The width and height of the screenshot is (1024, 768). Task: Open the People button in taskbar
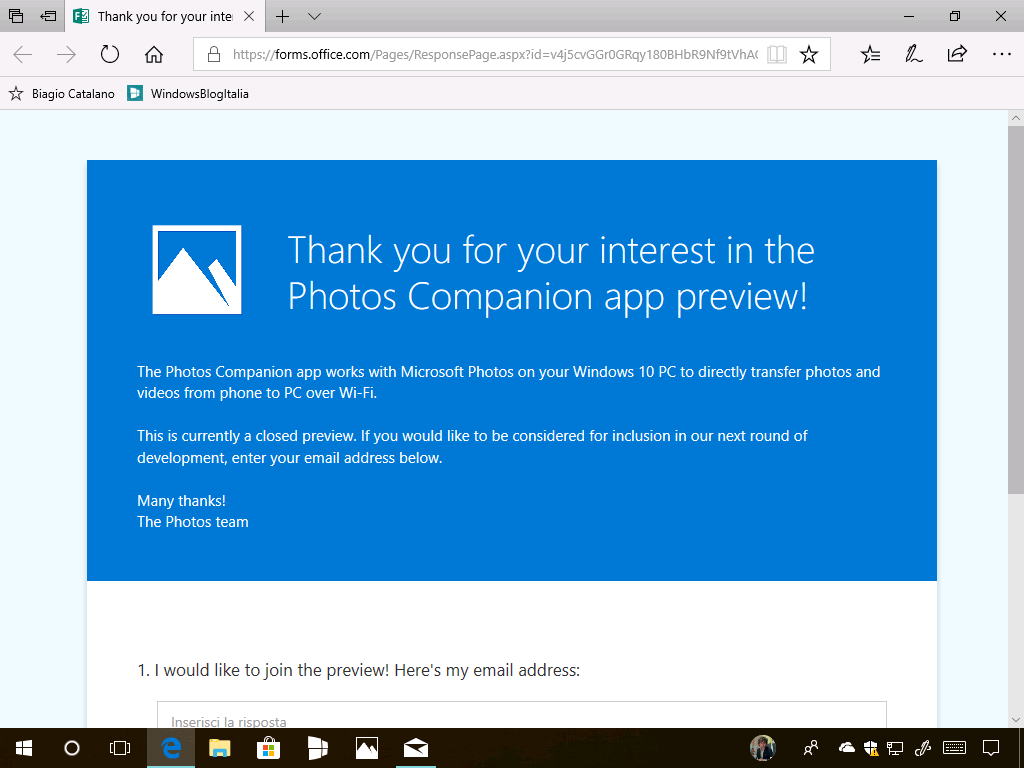(810, 748)
